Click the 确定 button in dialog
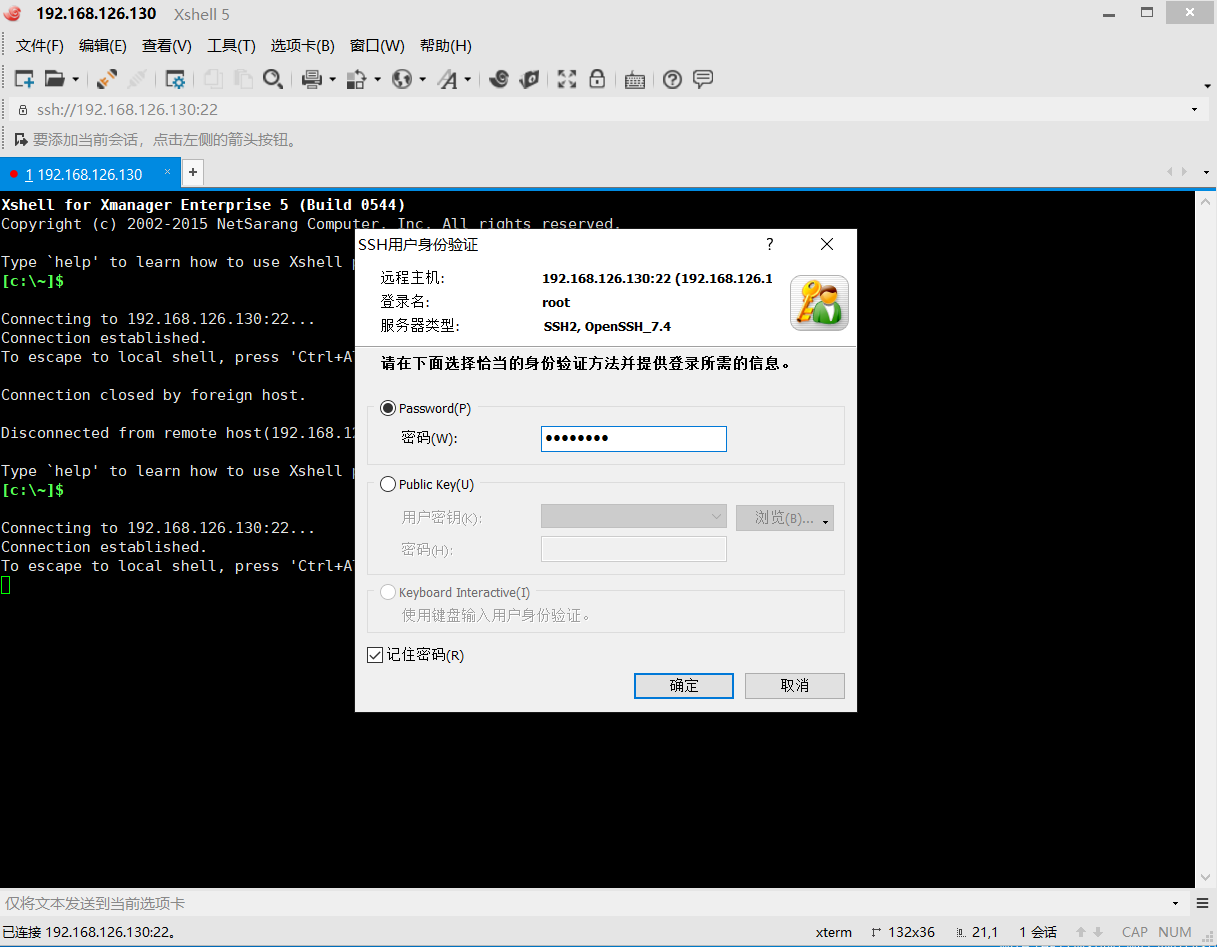The width and height of the screenshot is (1217, 947). coord(684,686)
